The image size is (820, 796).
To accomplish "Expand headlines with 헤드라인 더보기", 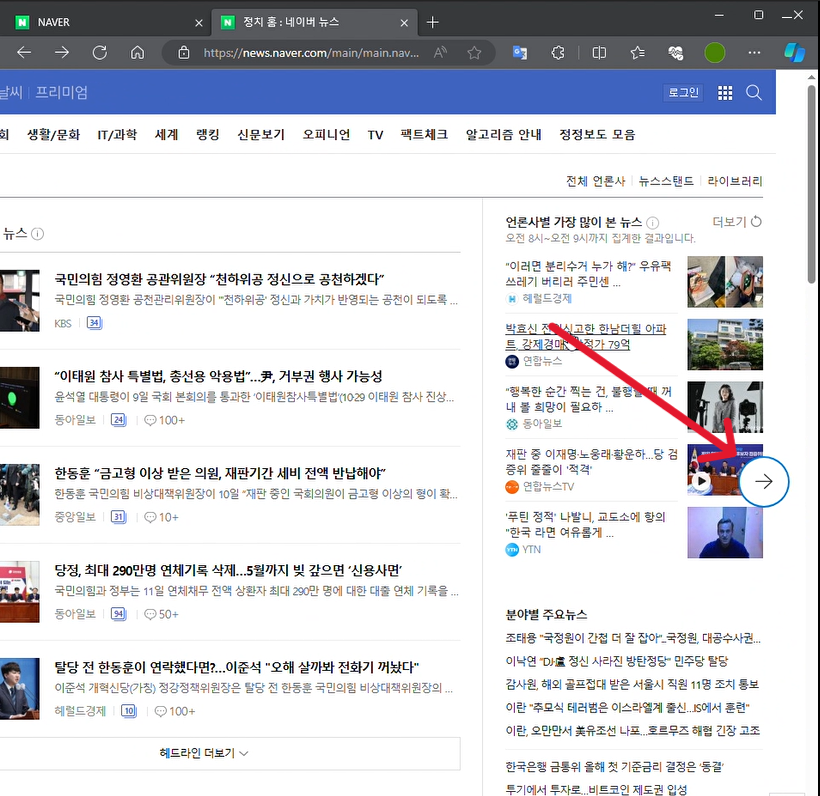I will pos(203,753).
